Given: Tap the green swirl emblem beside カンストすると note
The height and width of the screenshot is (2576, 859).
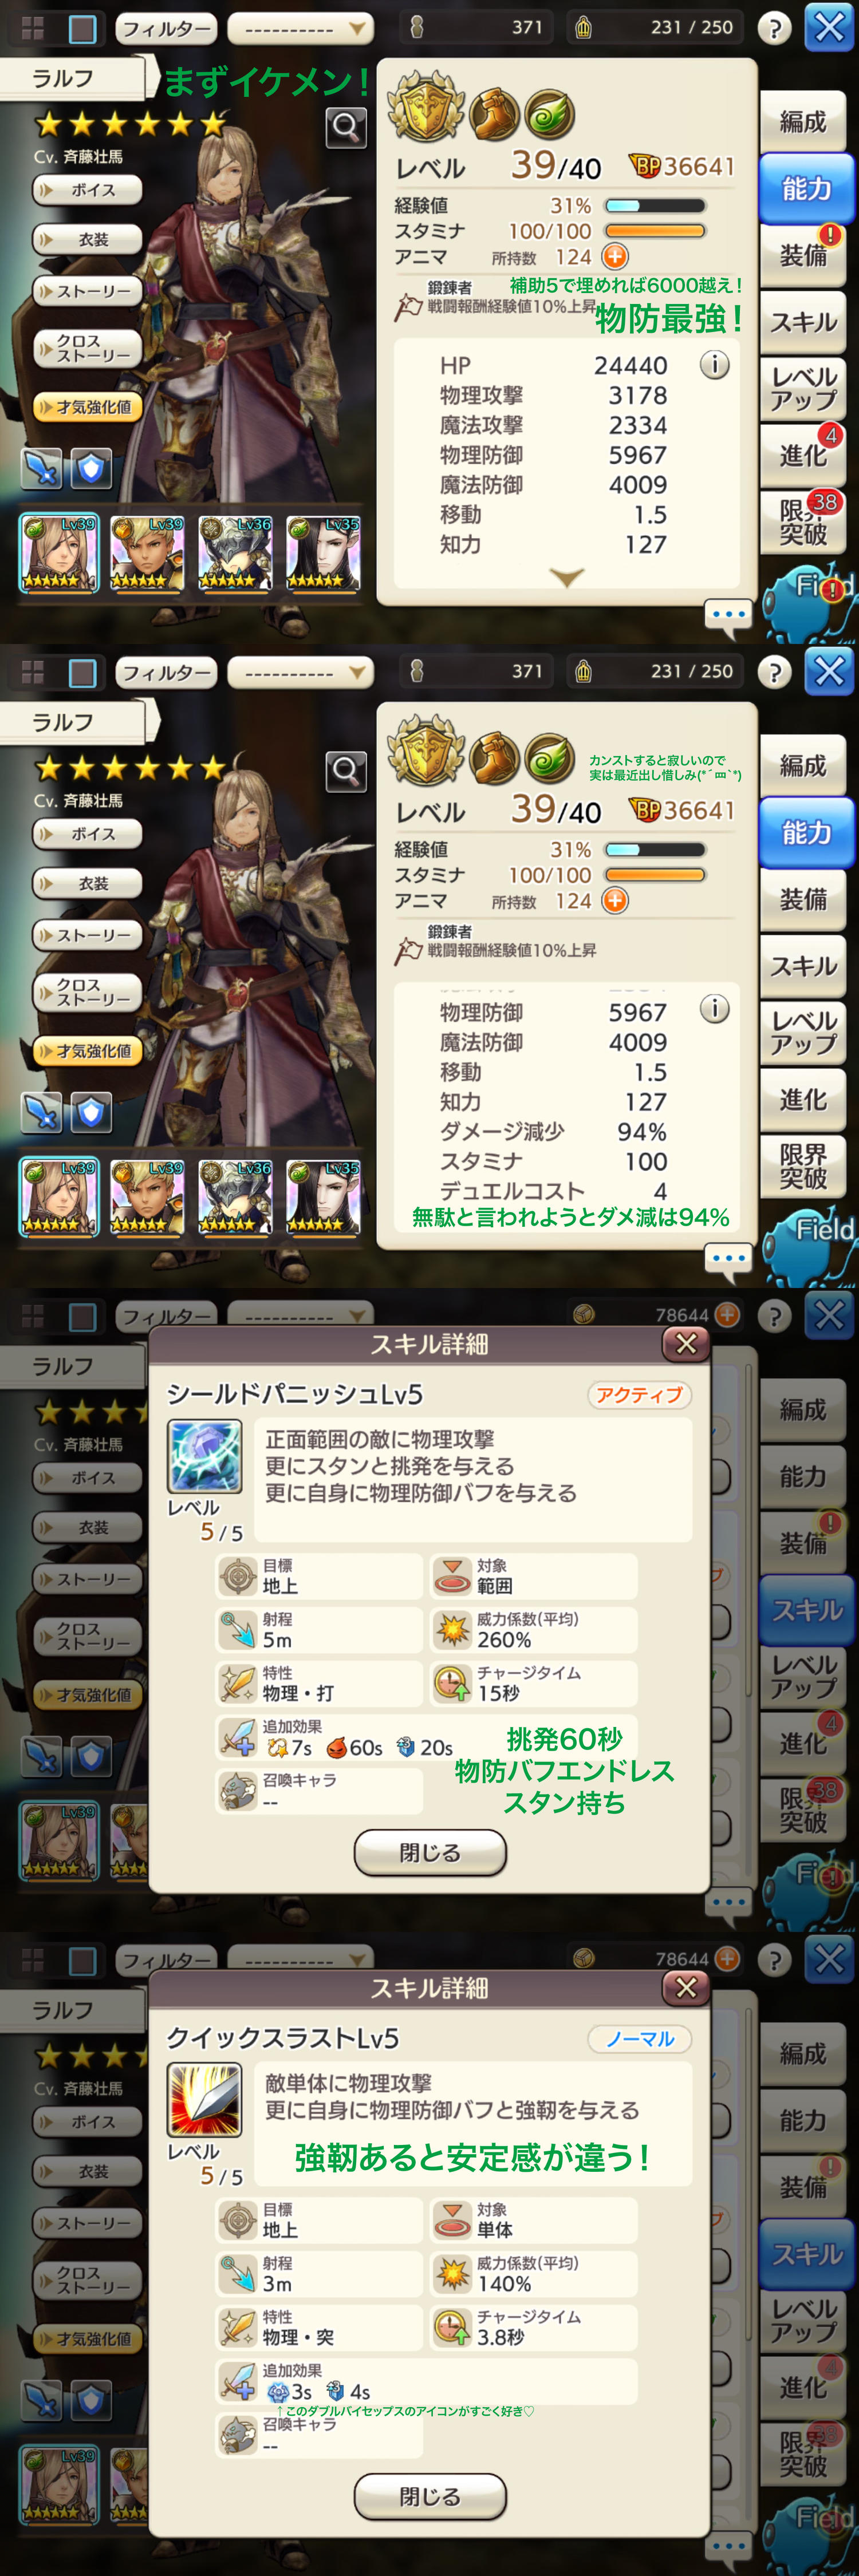Looking at the screenshot, I should pyautogui.click(x=549, y=757).
